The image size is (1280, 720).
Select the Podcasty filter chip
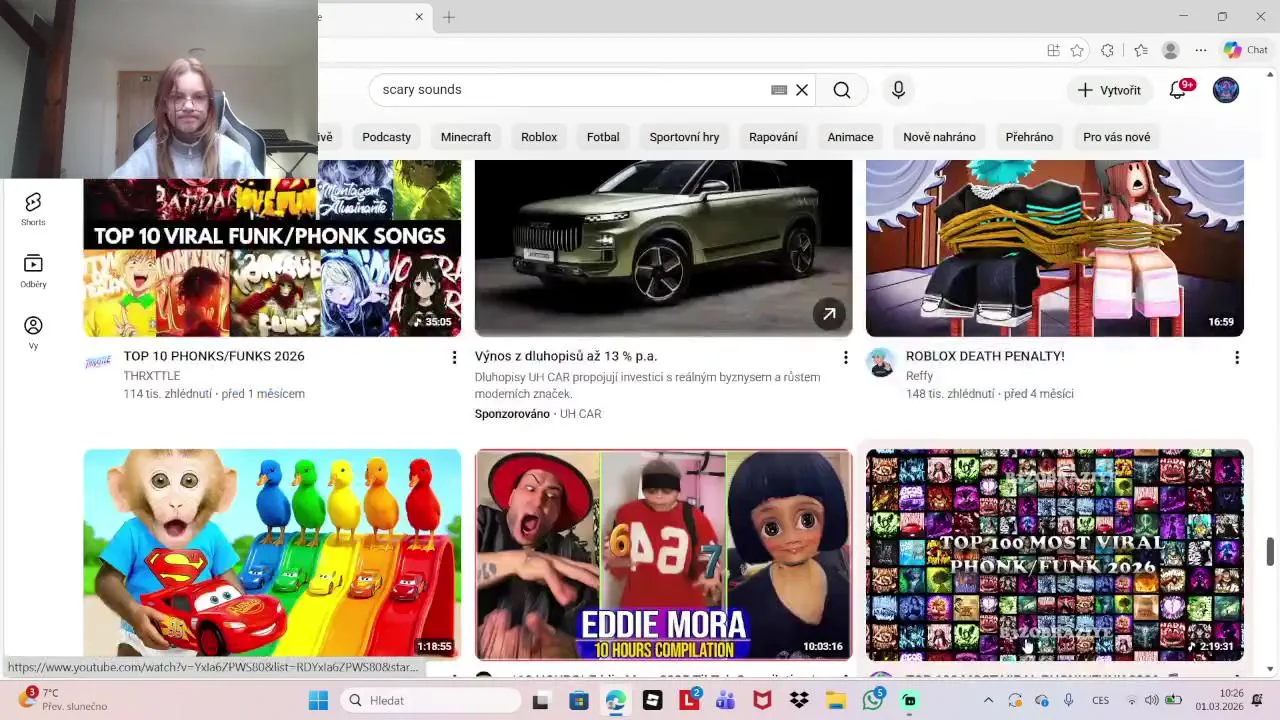pos(386,137)
